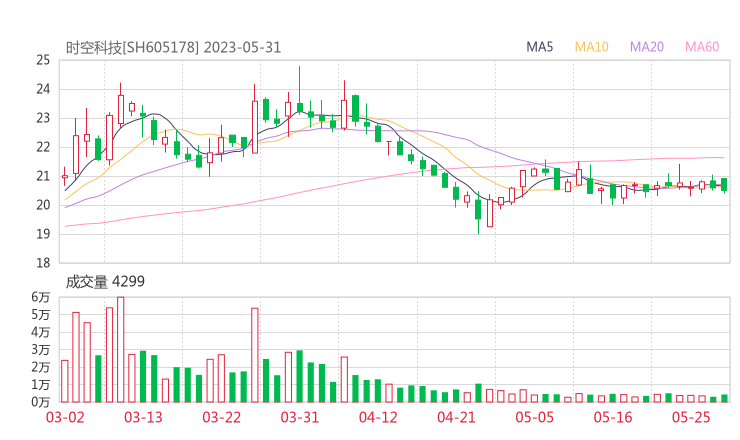The image size is (740, 440).
Task: Click the price axis value 24
Action: click(43, 89)
